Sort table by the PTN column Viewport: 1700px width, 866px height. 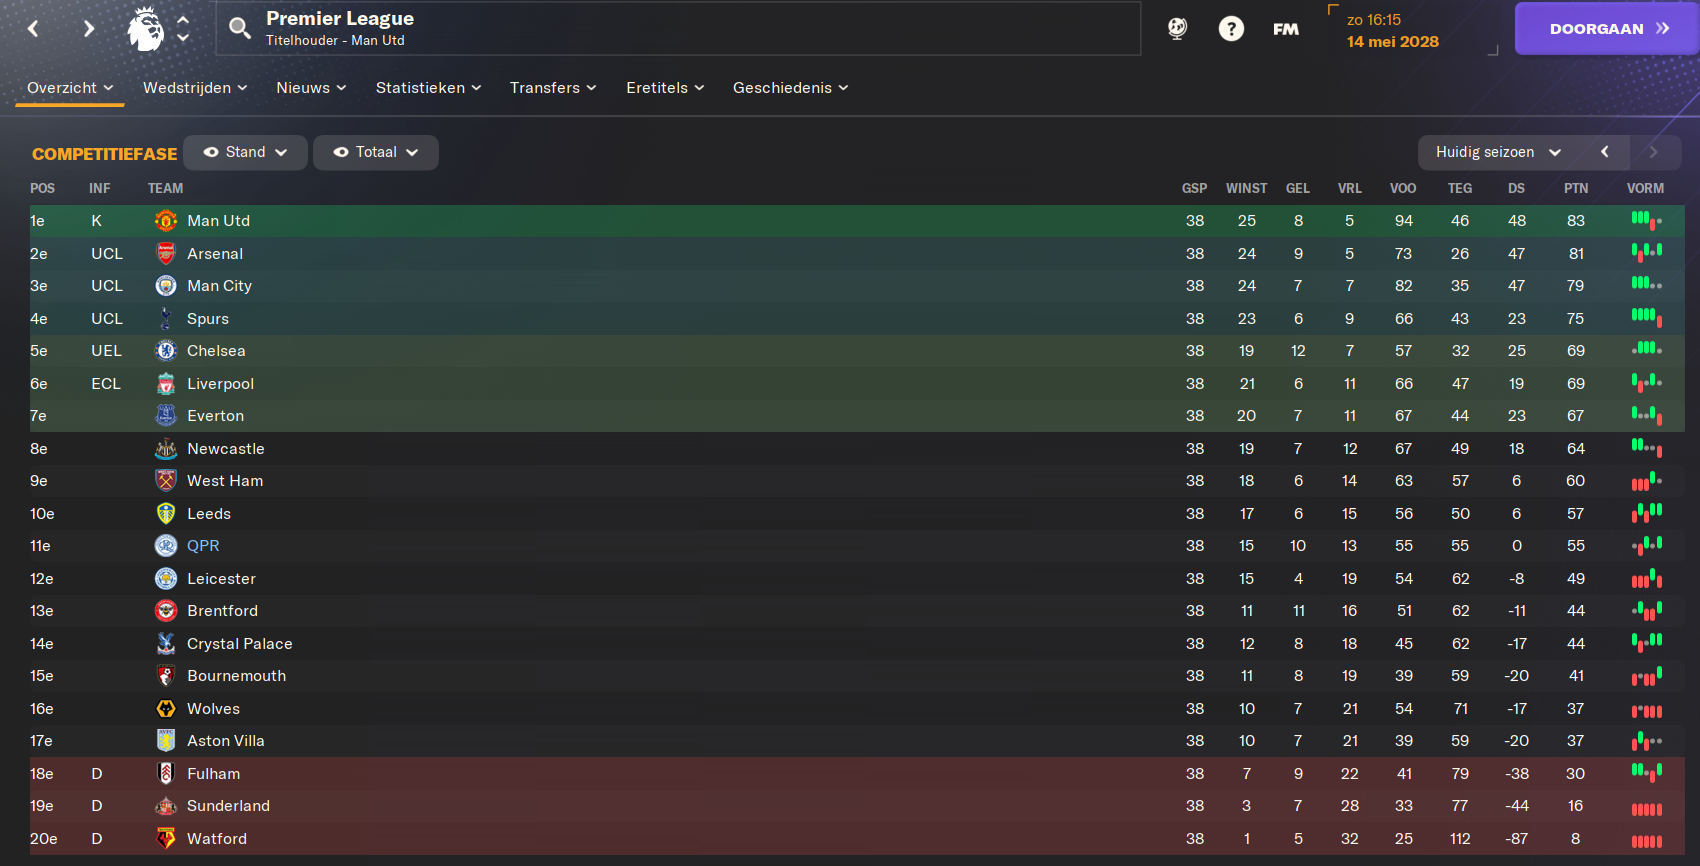point(1576,188)
